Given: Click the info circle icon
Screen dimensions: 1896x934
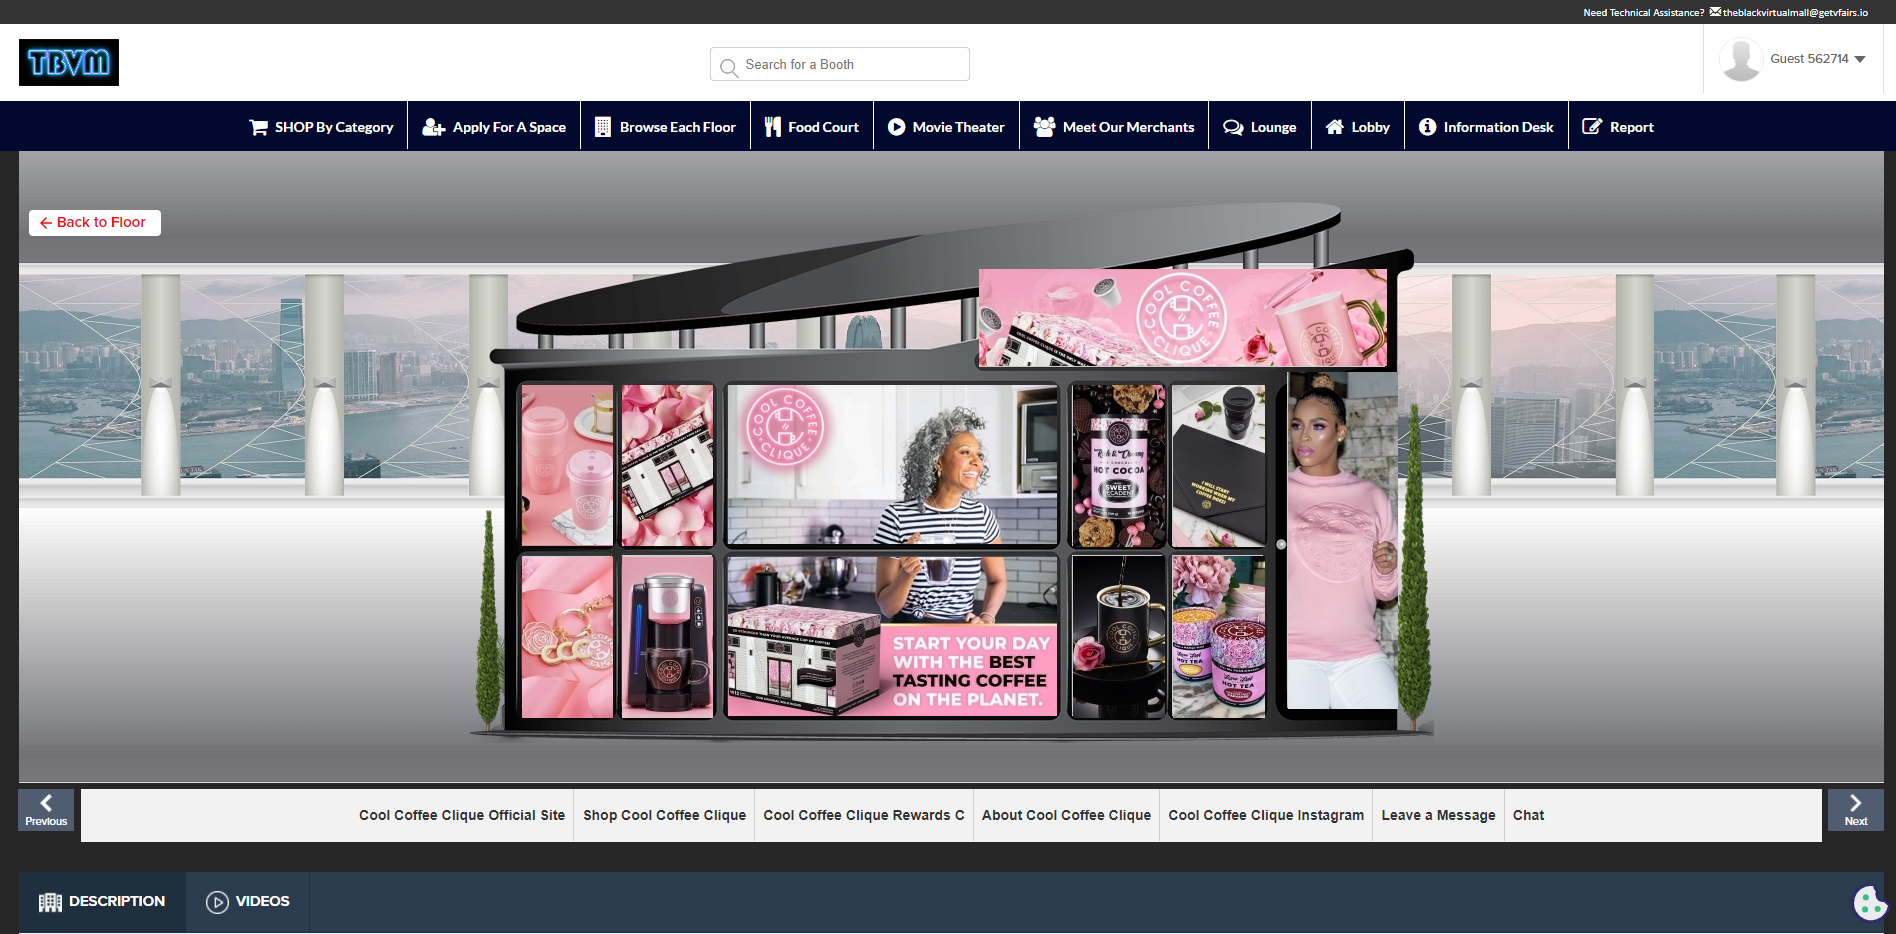Looking at the screenshot, I should [x=1428, y=127].
